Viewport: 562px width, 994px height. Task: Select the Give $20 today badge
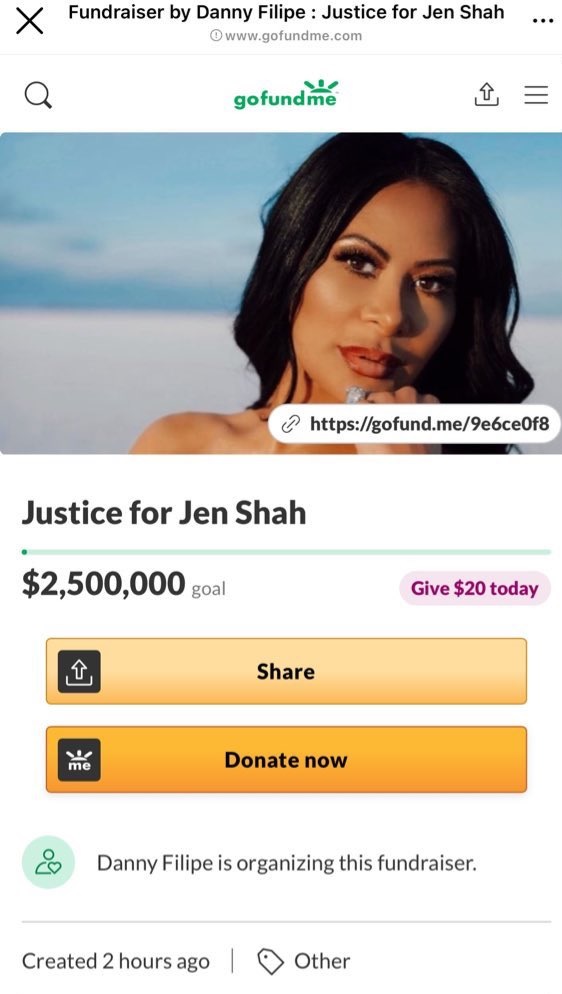[x=475, y=588]
